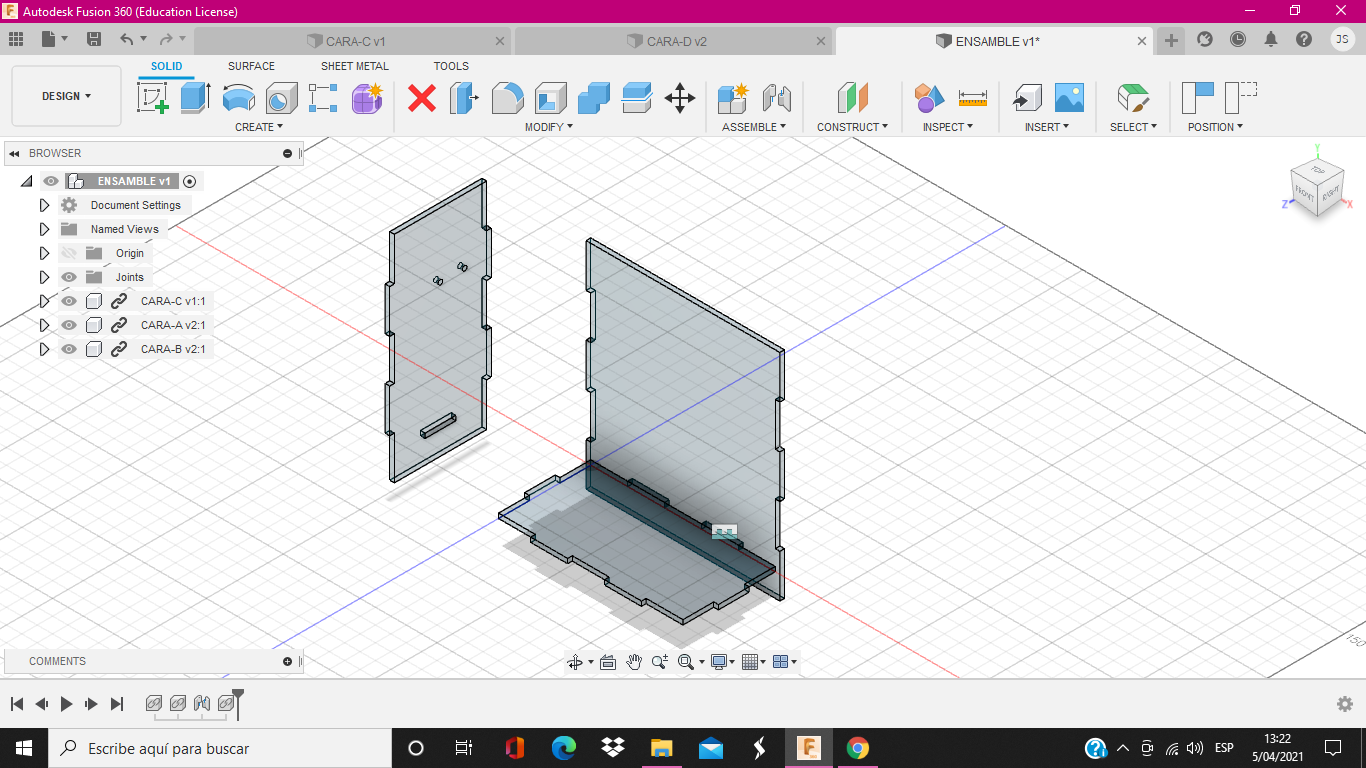Select the Extrude tool
1366x768 pixels.
[x=195, y=98]
